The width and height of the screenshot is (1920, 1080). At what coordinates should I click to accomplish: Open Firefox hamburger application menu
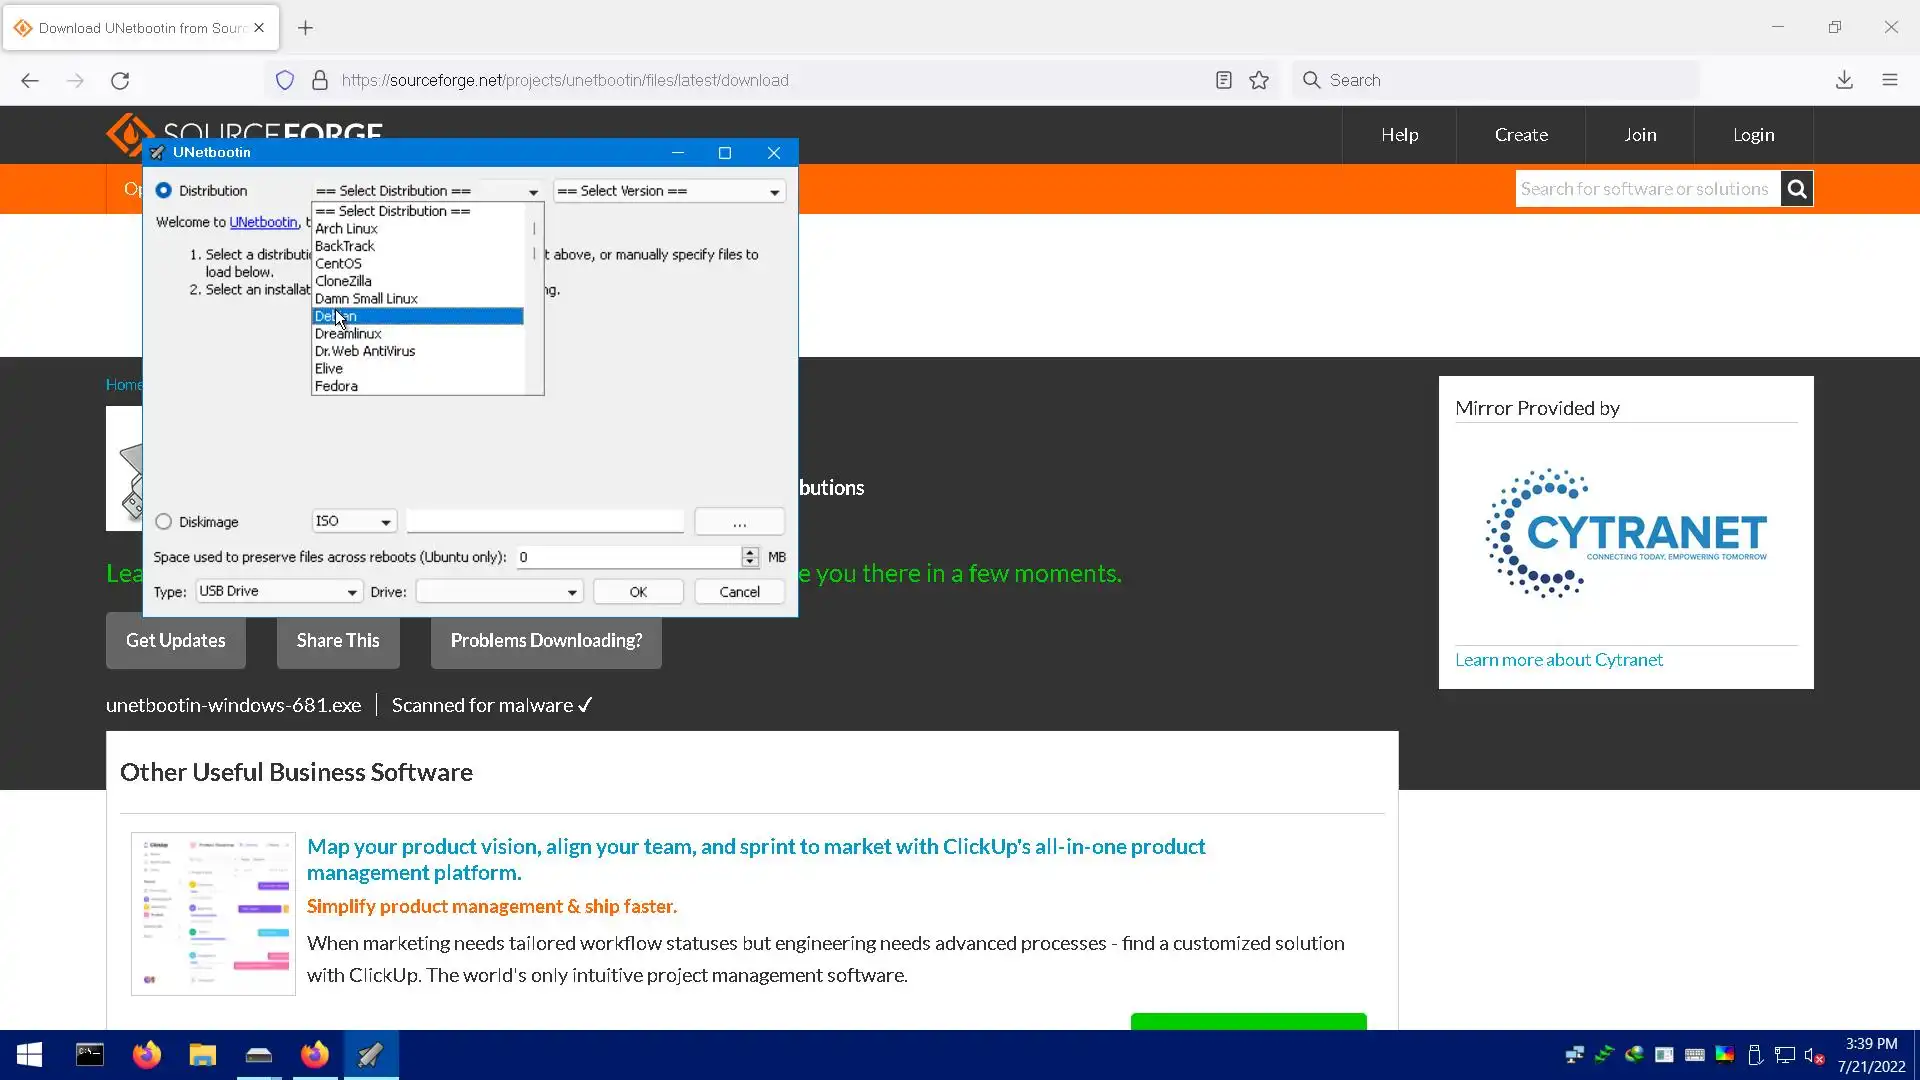click(1889, 80)
